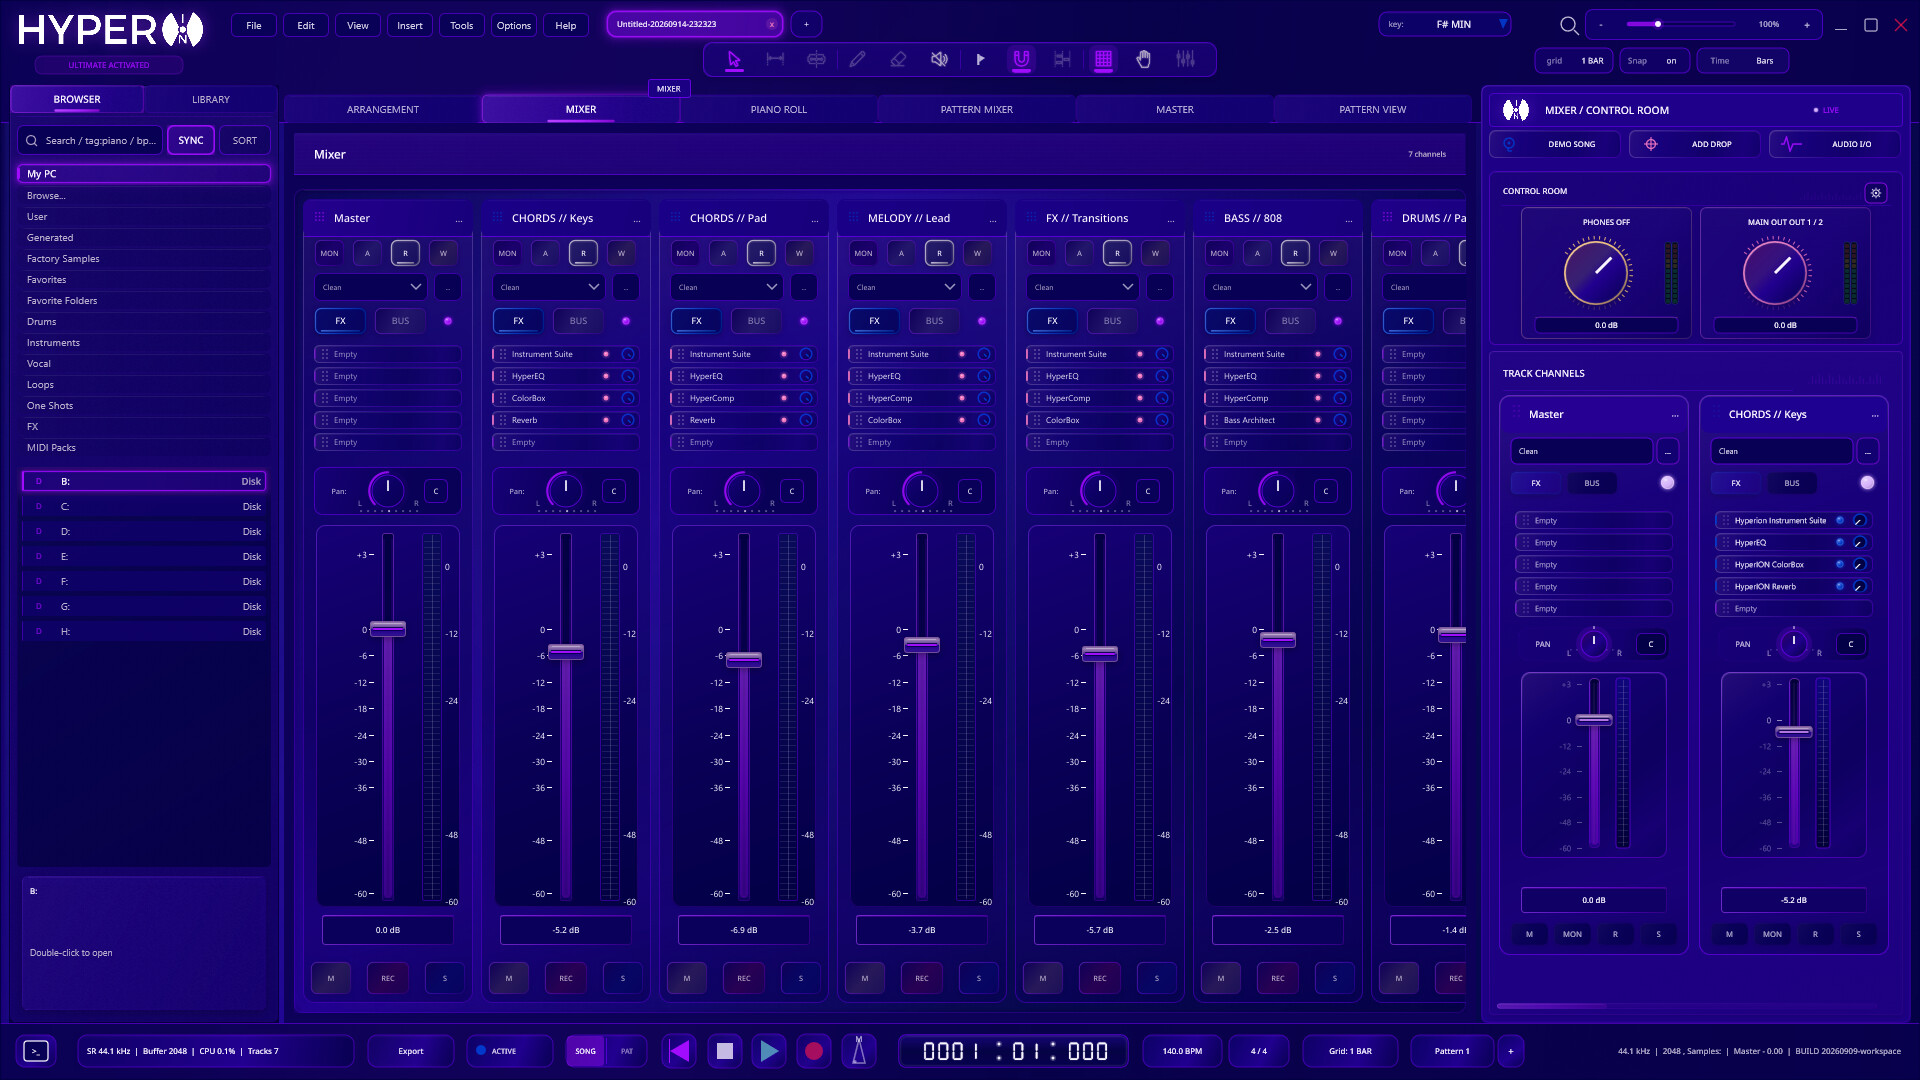1920x1080 pixels.
Task: Rewind to start in transport
Action: (x=680, y=1051)
